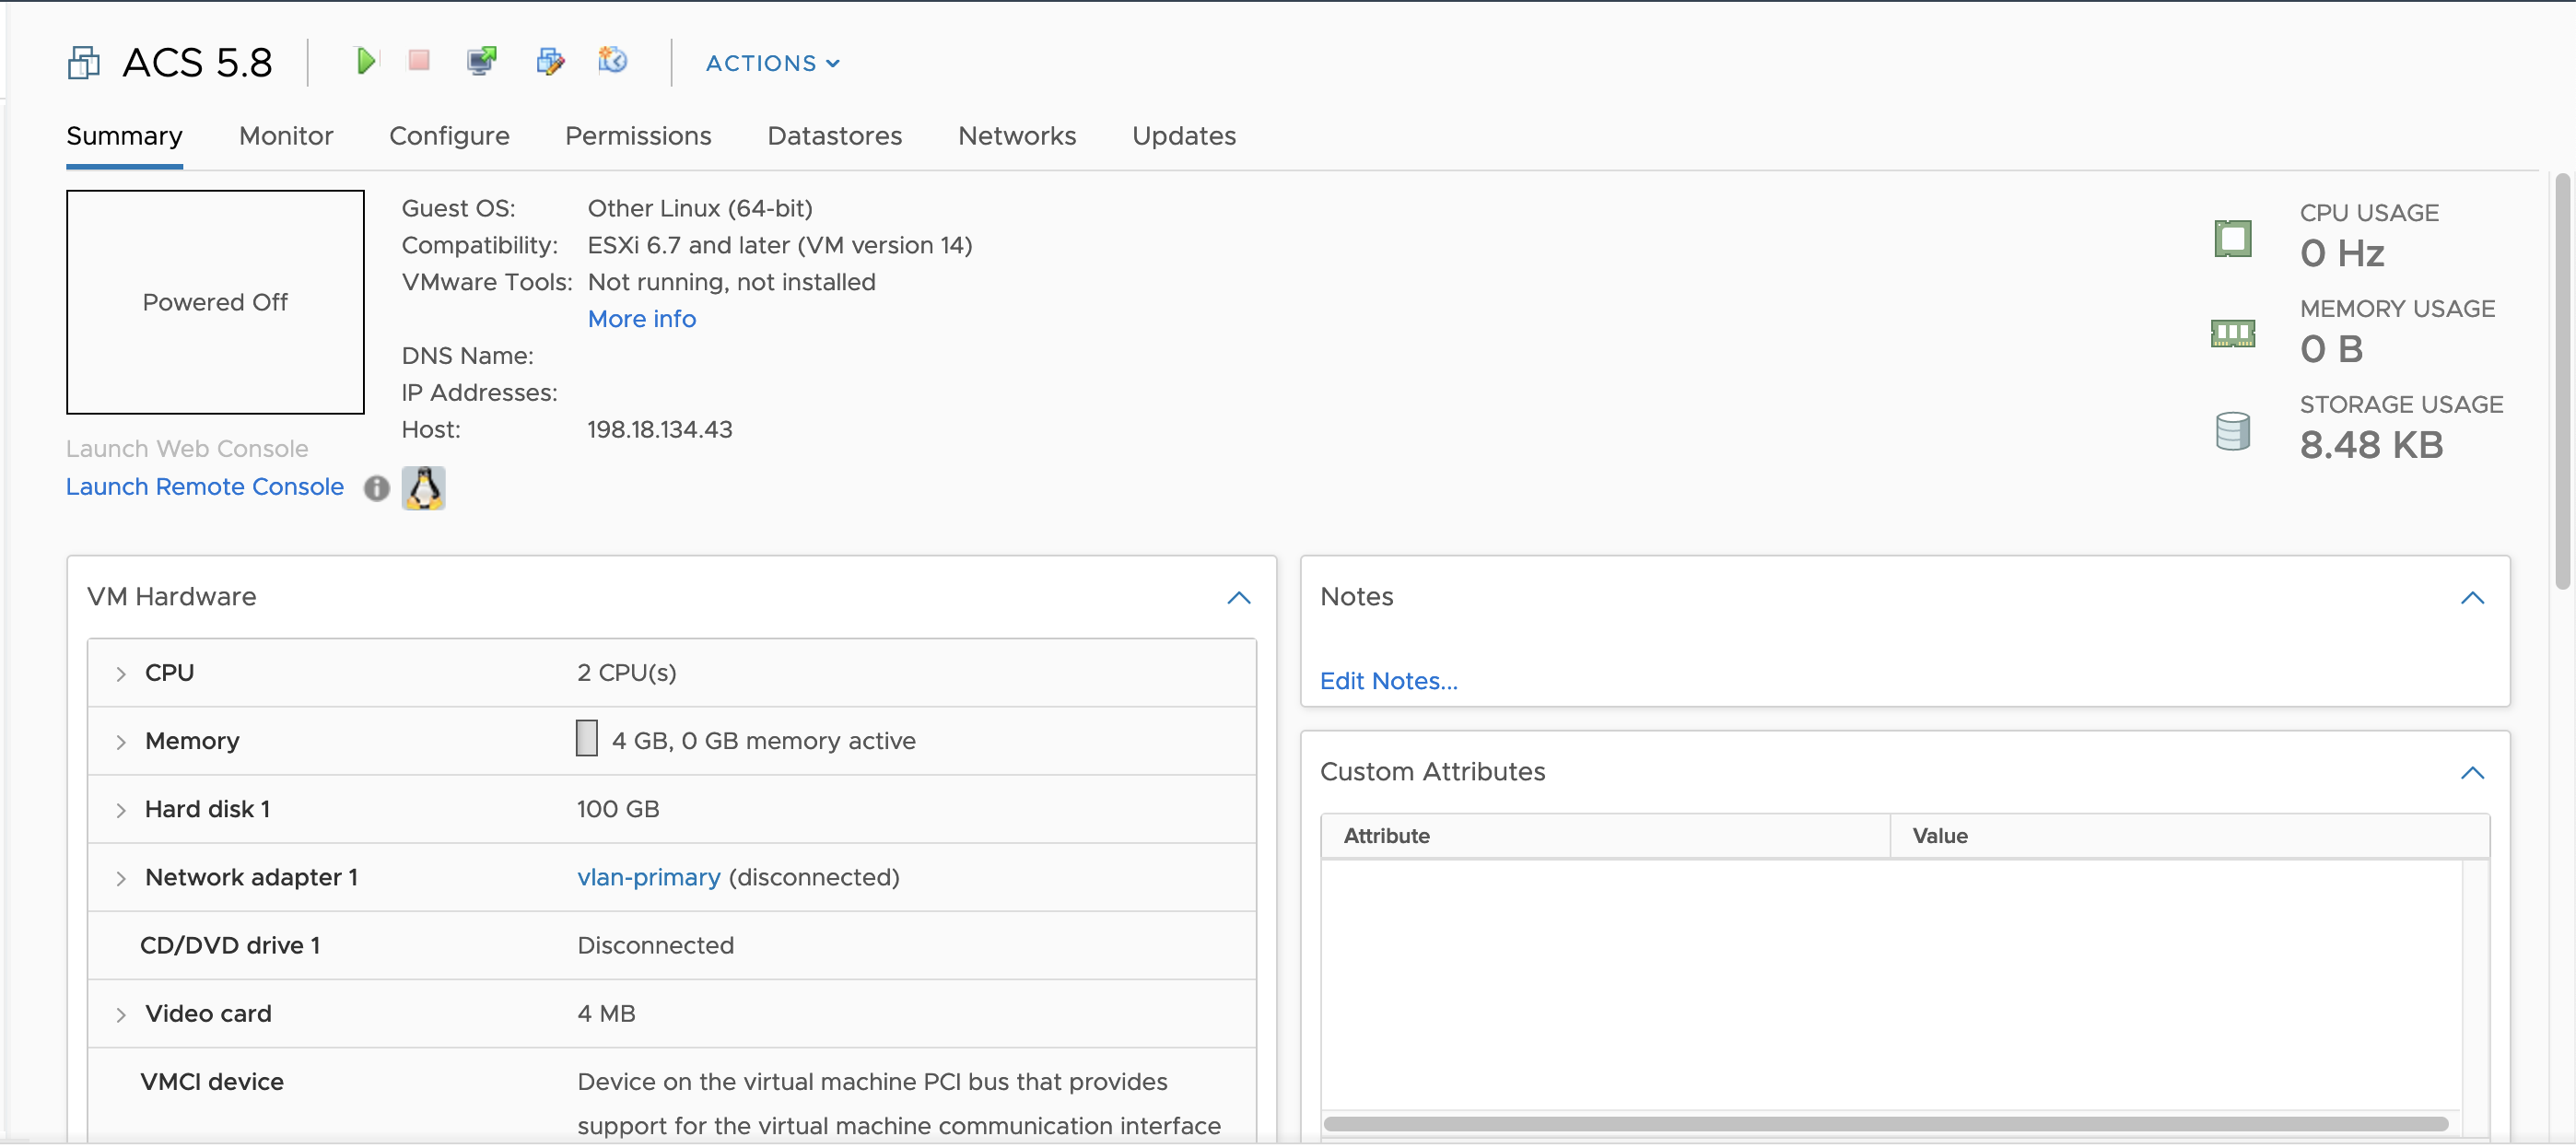Click the Edit Notes link
This screenshot has width=2576, height=1148.
pos(1388,681)
